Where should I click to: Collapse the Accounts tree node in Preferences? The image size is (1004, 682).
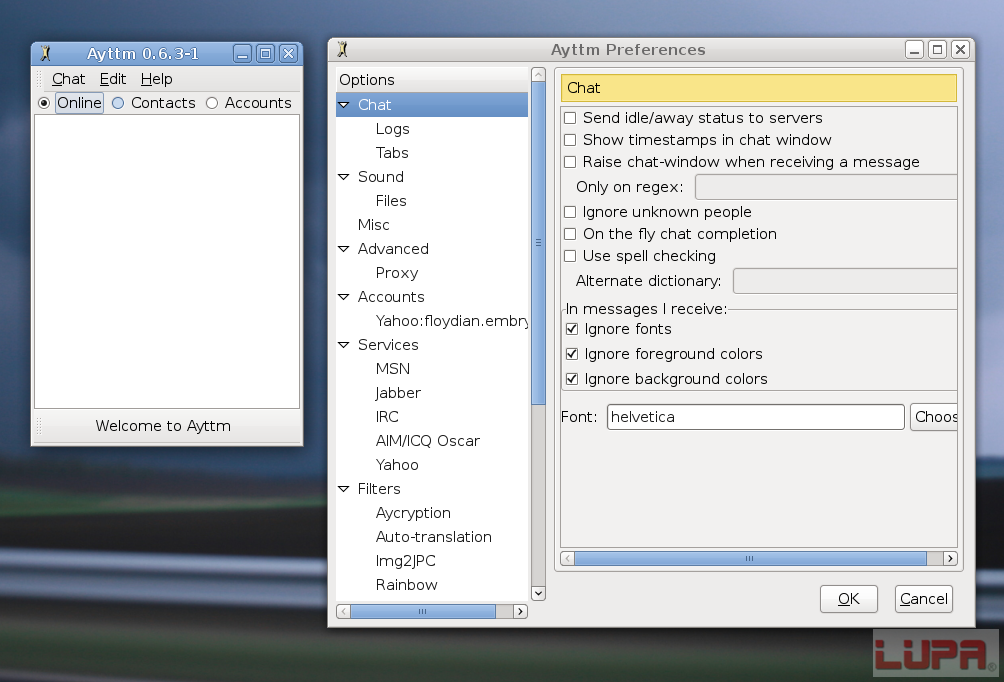[x=344, y=296]
